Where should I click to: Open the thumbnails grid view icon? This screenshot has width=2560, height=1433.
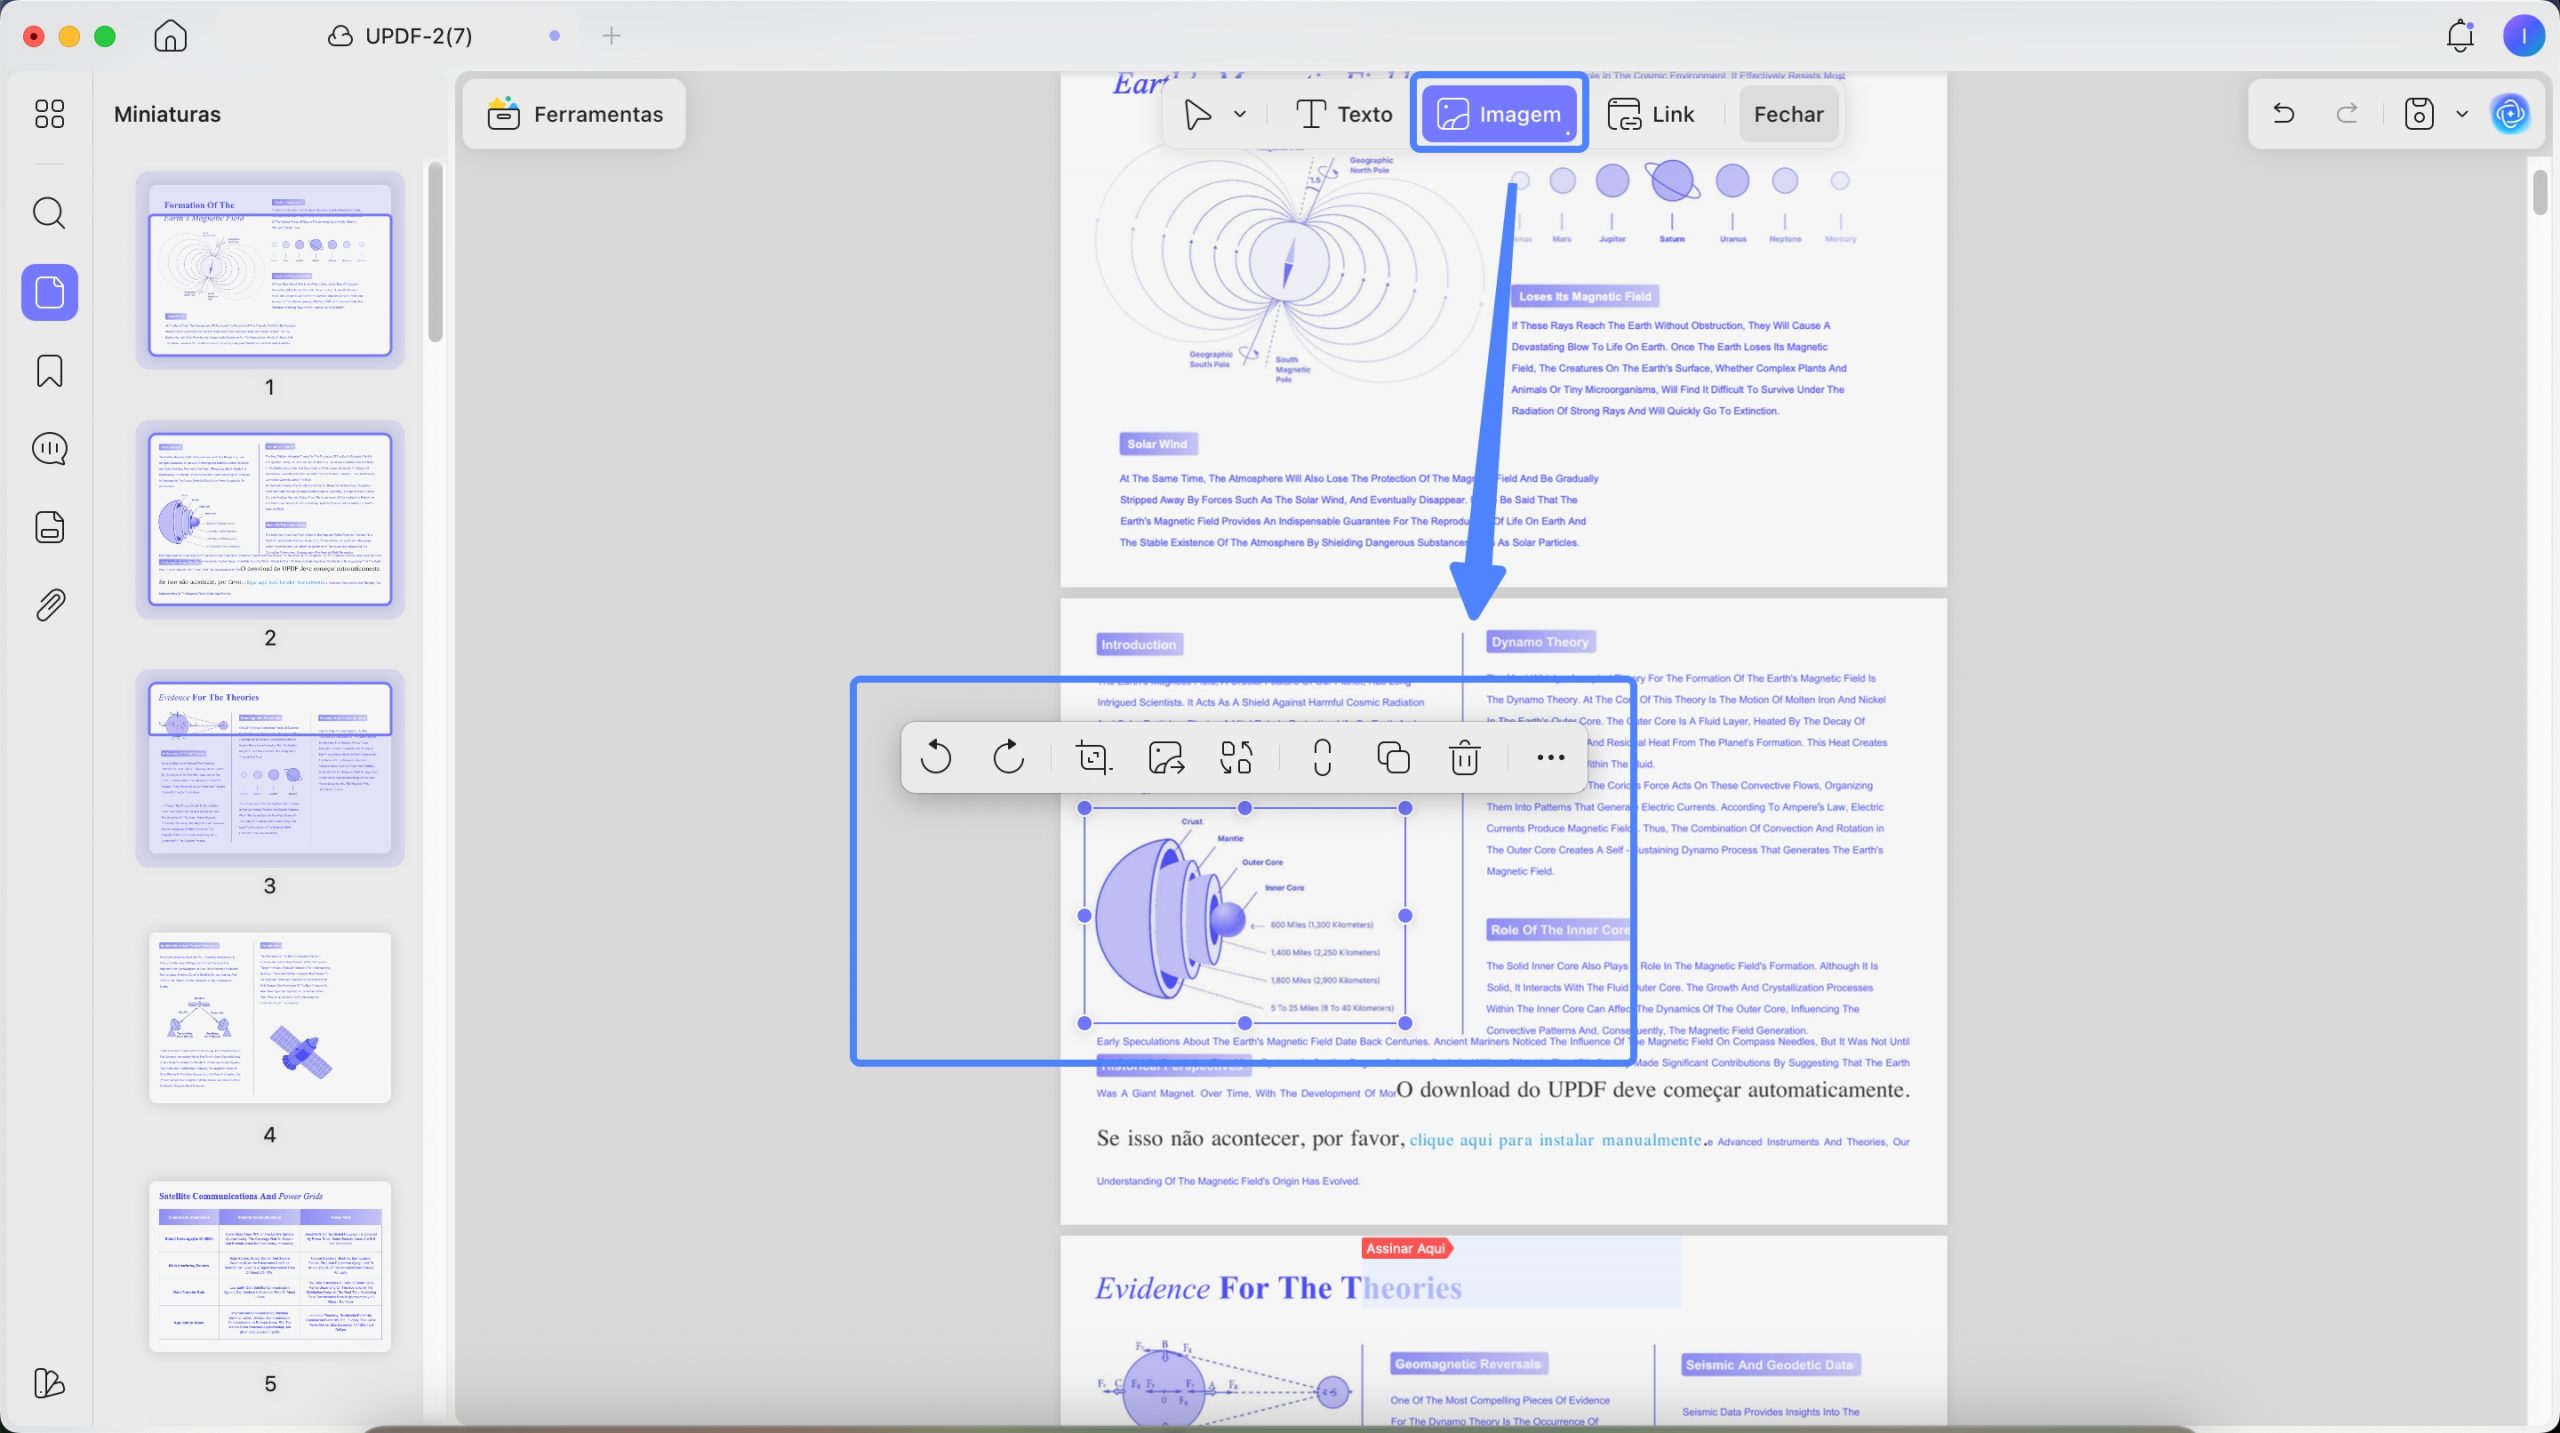pyautogui.click(x=49, y=114)
